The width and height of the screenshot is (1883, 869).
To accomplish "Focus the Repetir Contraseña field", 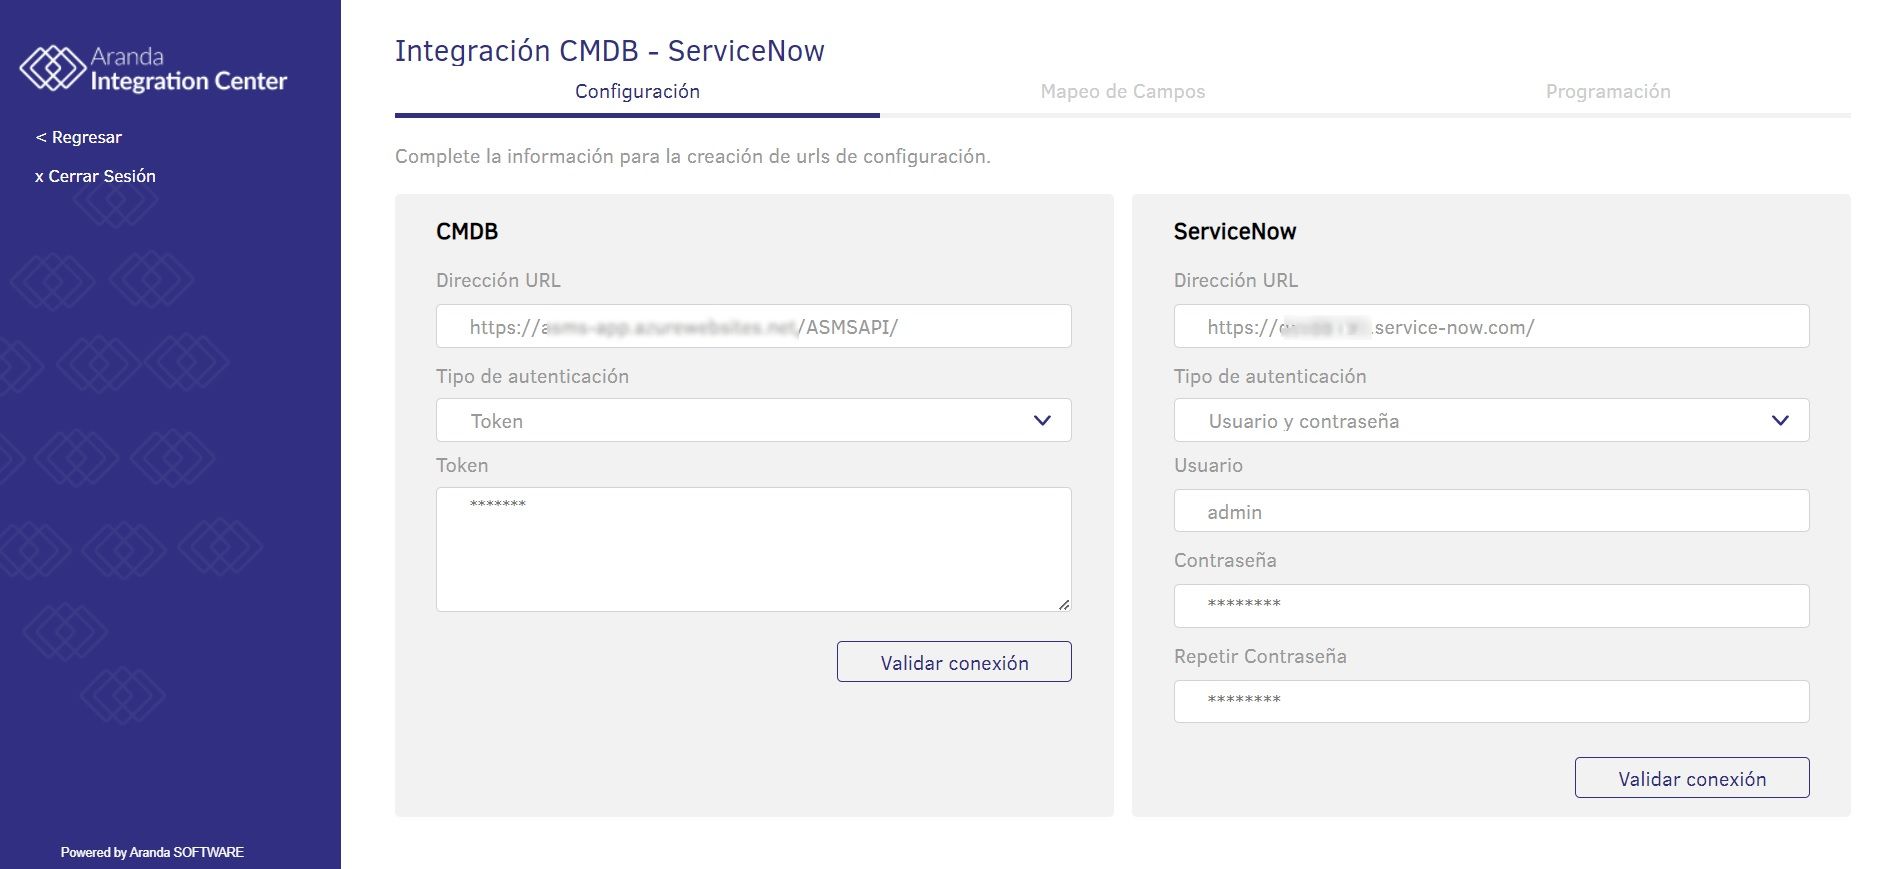I will pyautogui.click(x=1490, y=701).
